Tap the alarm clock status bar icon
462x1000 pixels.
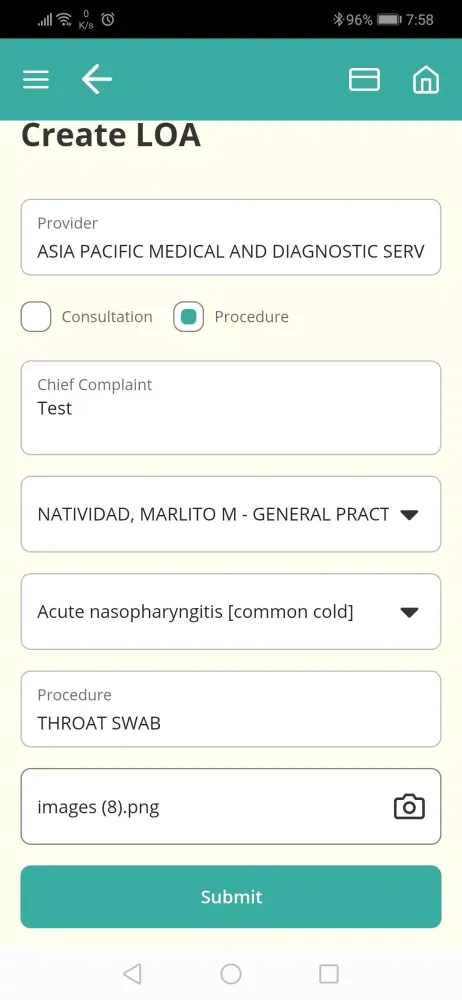coord(108,20)
